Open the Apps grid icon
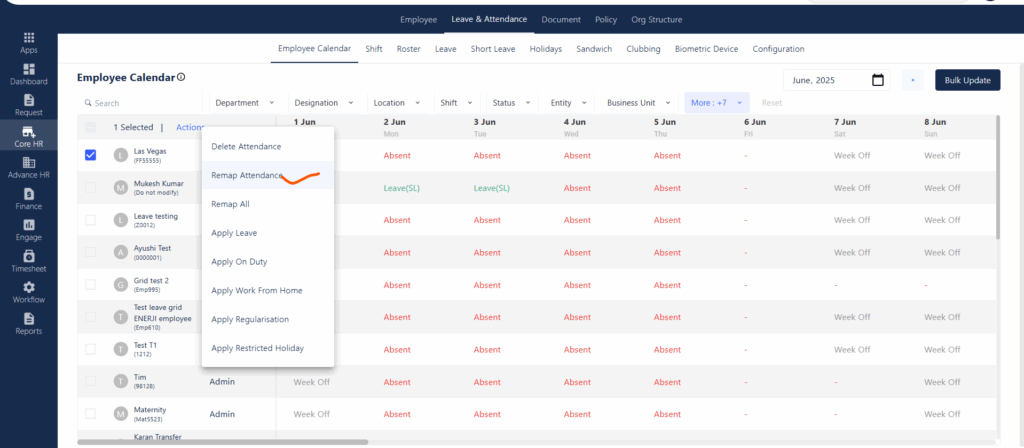Image resolution: width=1024 pixels, height=448 pixels. [x=28, y=37]
